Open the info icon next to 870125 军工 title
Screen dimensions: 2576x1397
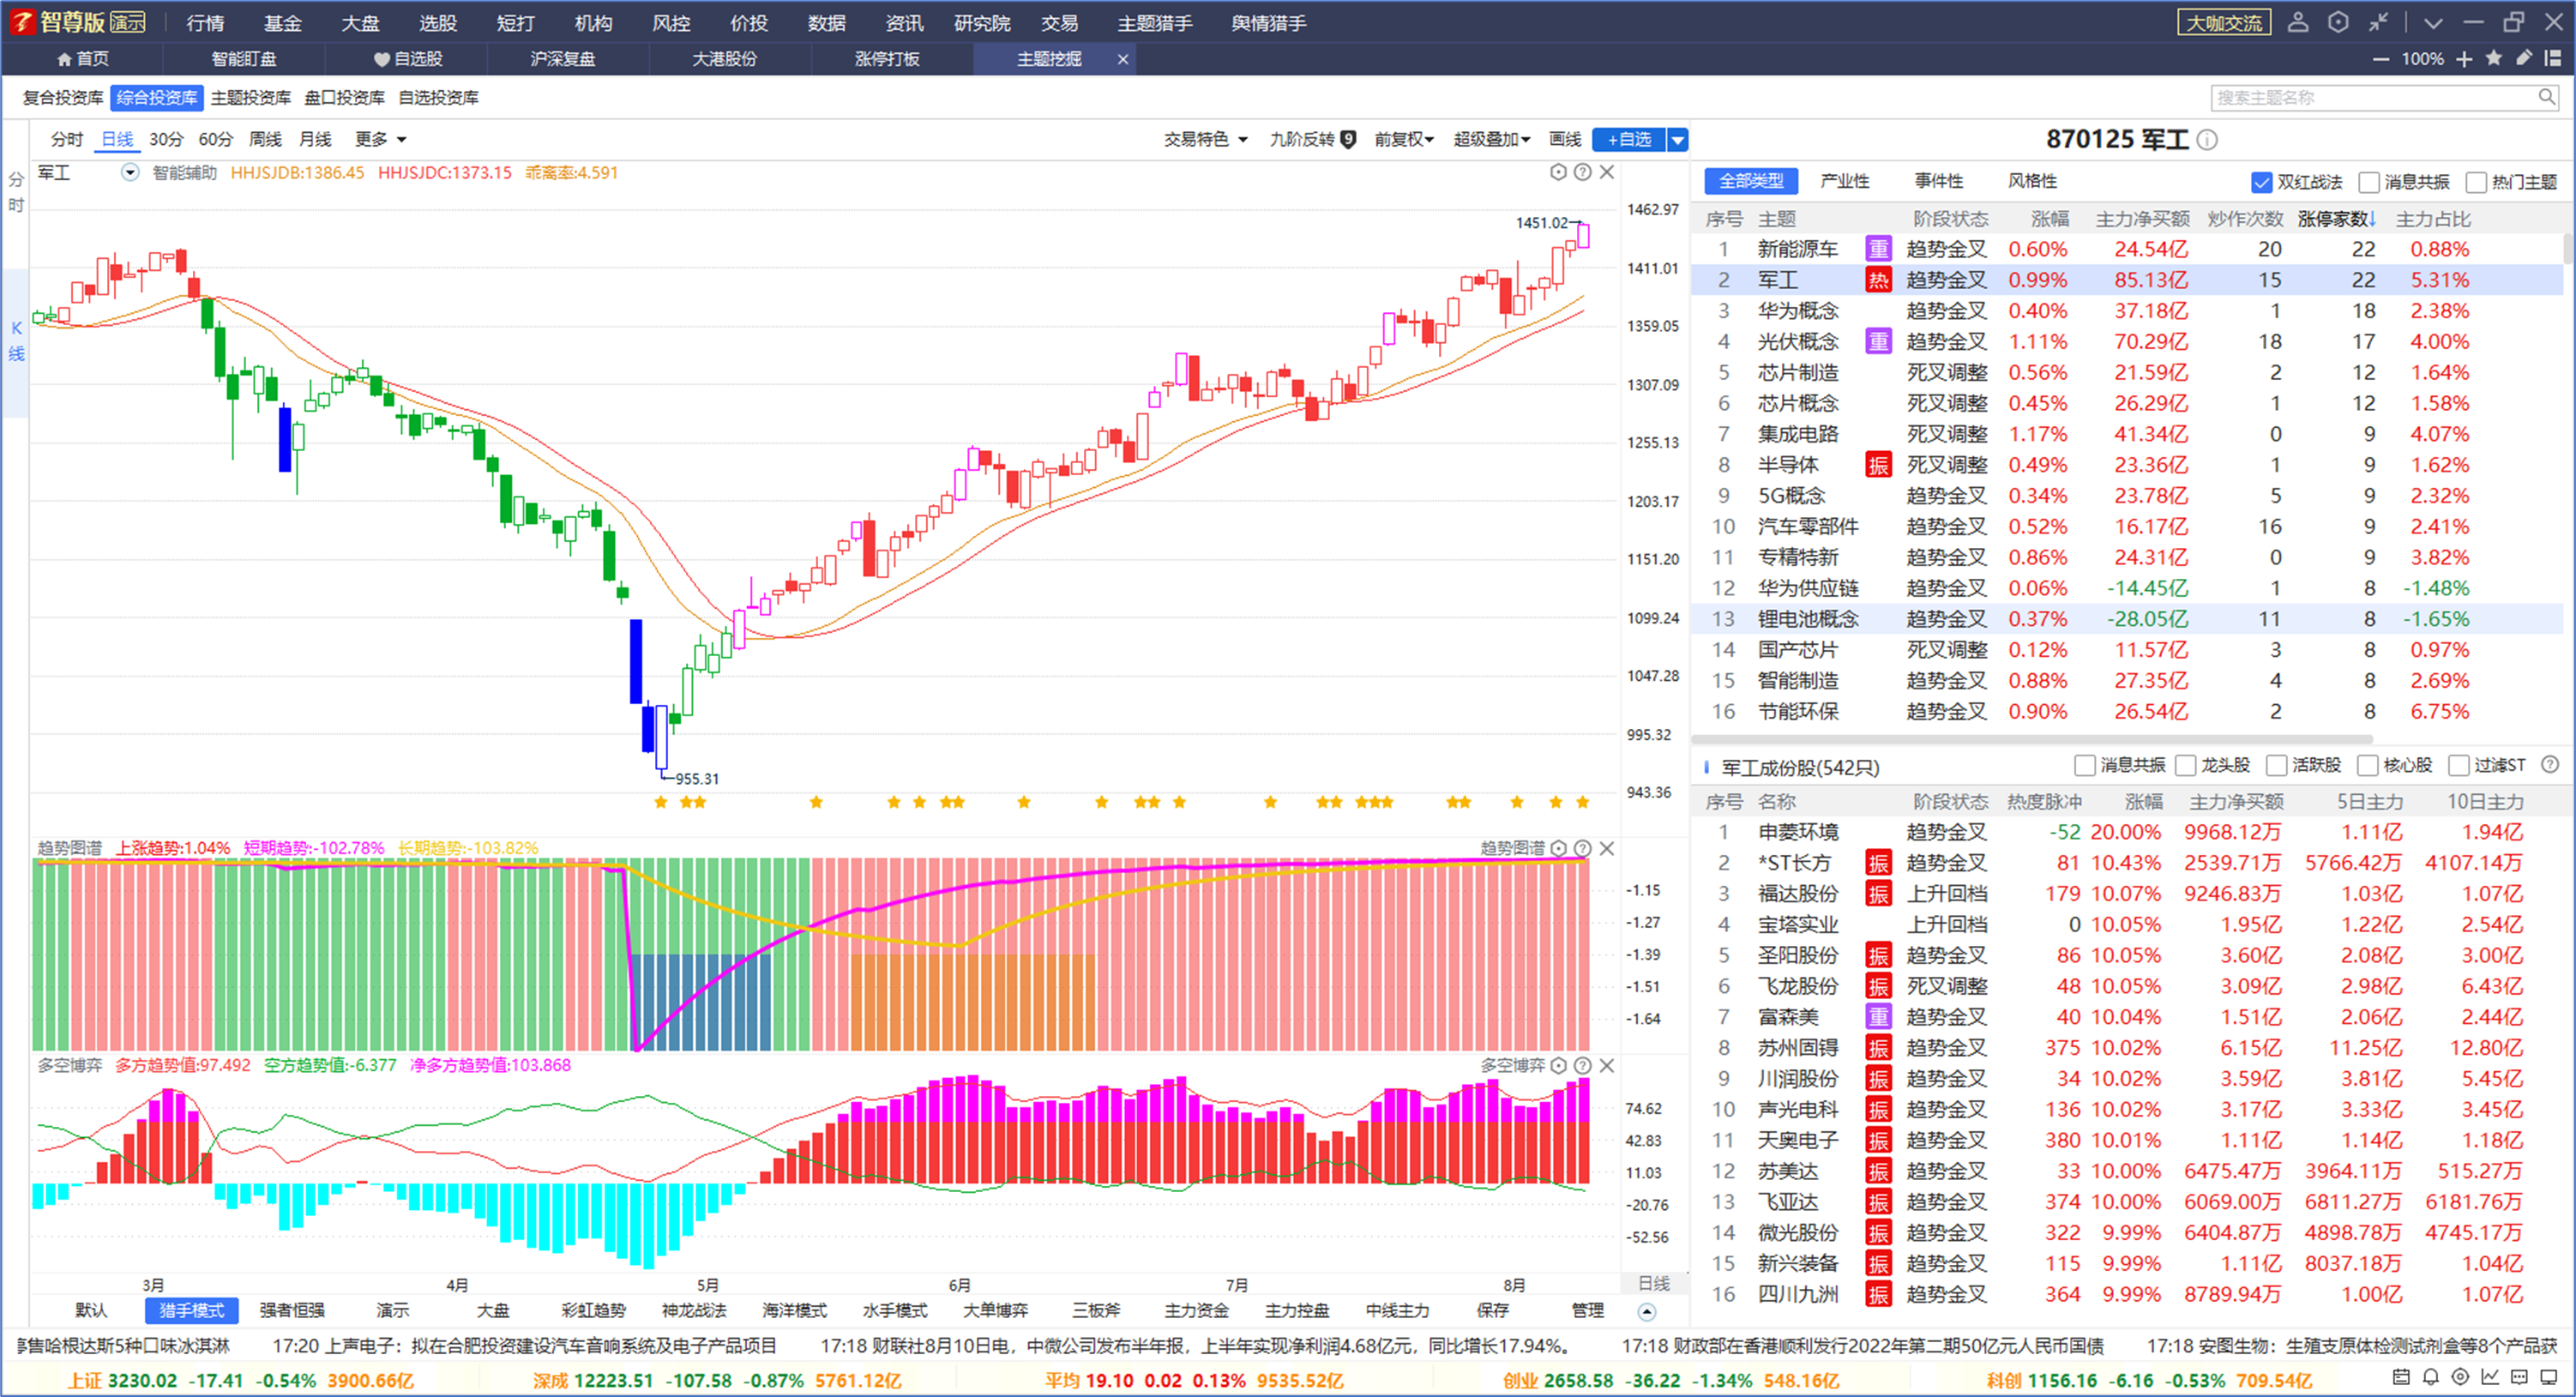[2207, 140]
